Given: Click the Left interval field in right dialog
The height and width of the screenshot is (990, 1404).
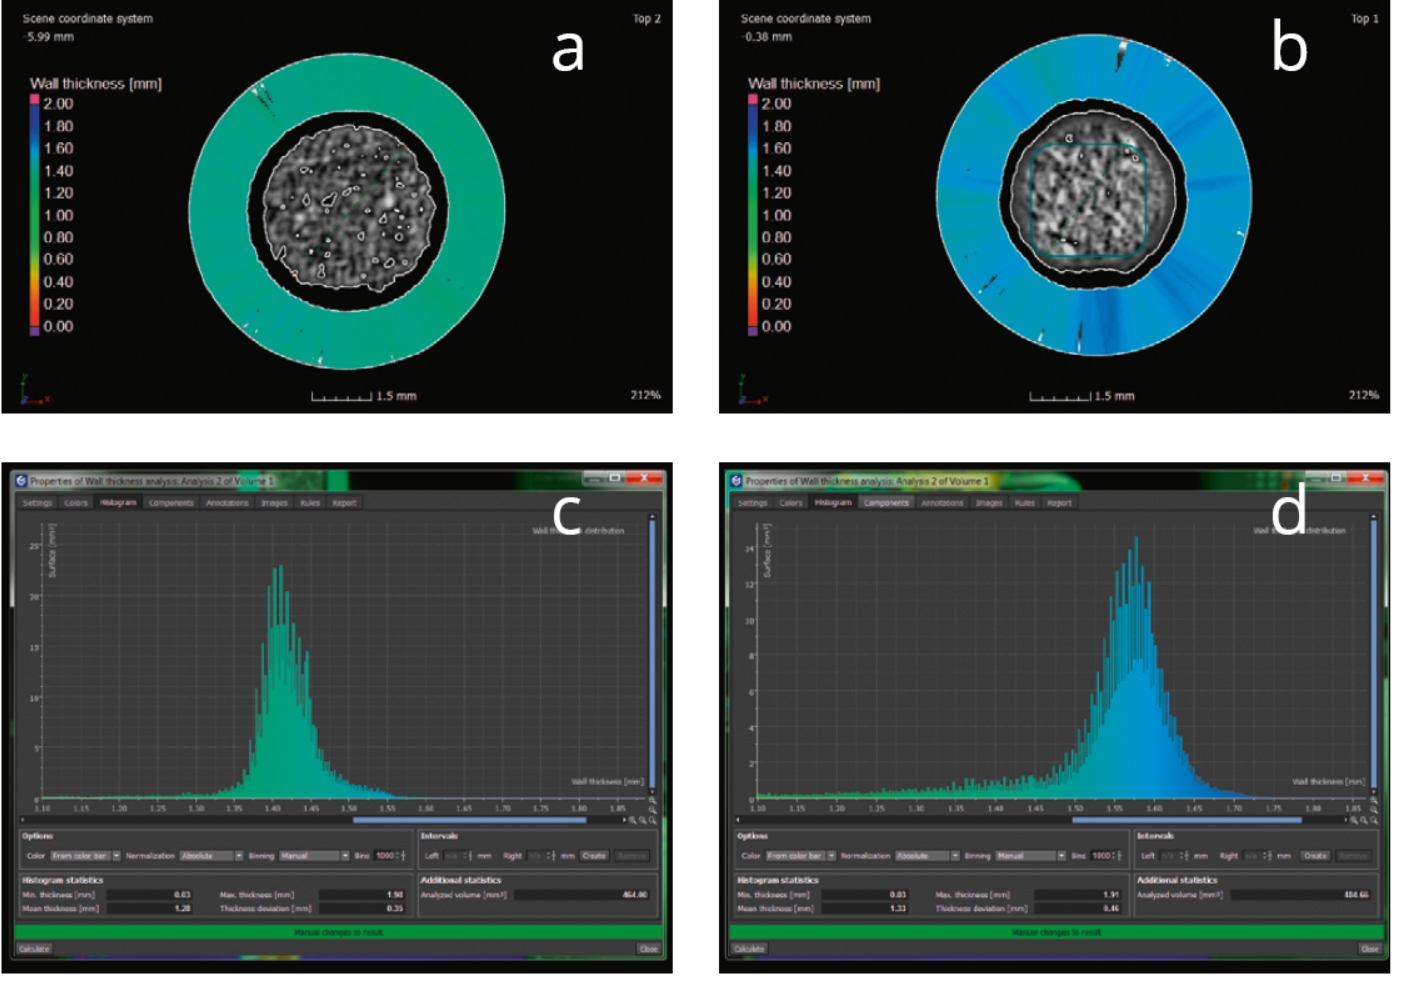Looking at the screenshot, I should click(1173, 856).
